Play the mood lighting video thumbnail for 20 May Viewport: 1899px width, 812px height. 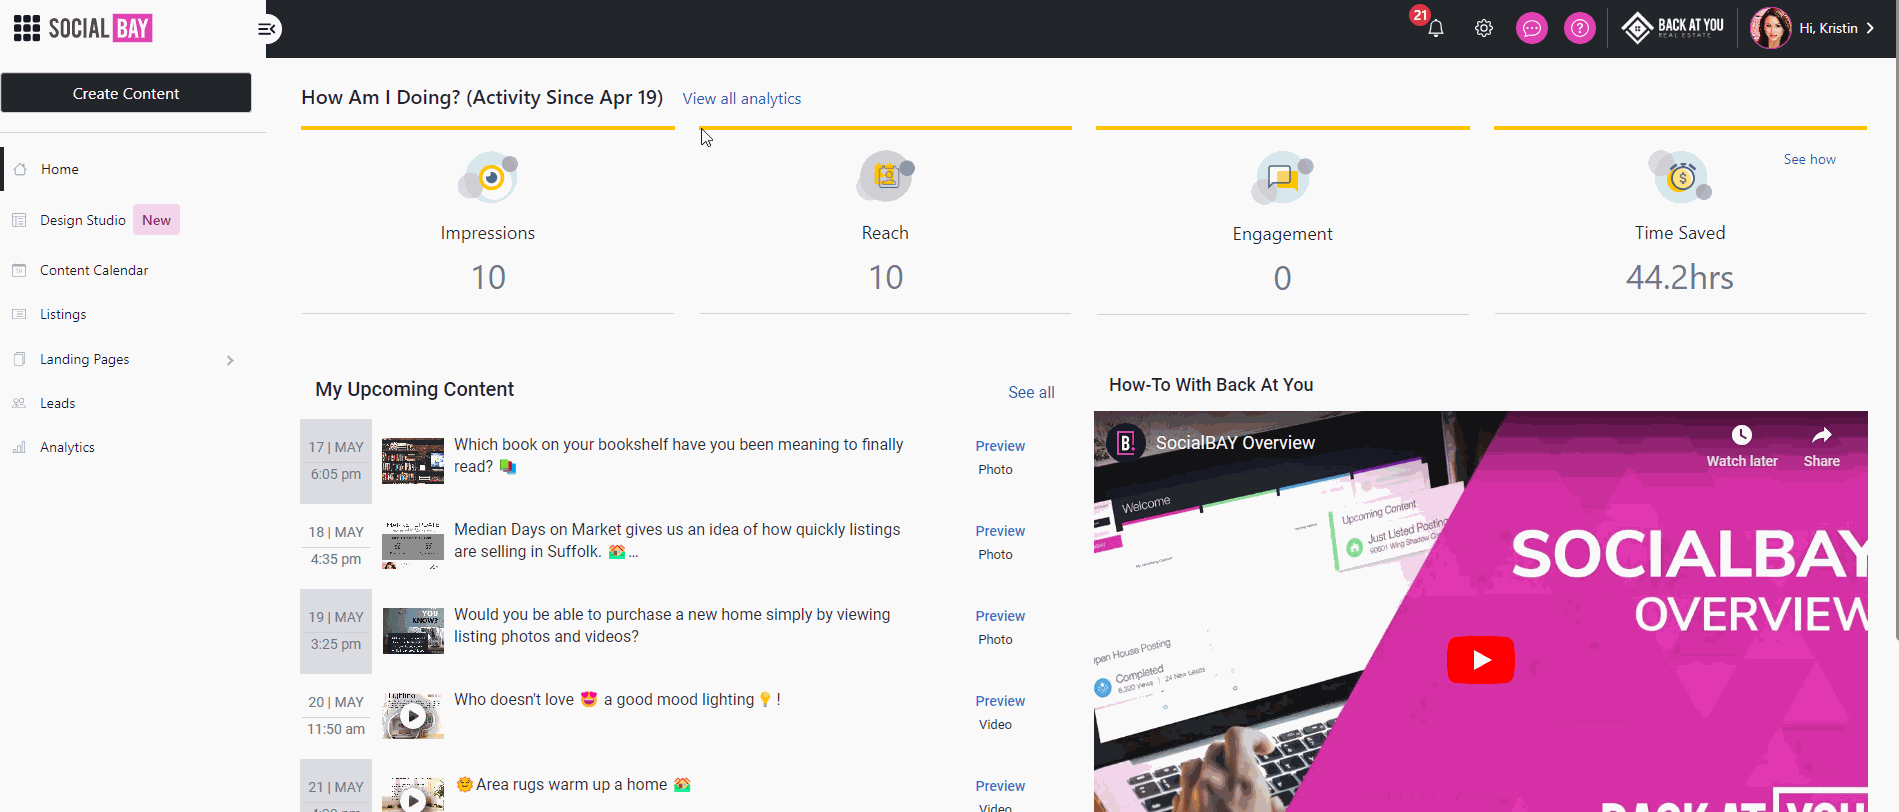pos(413,716)
